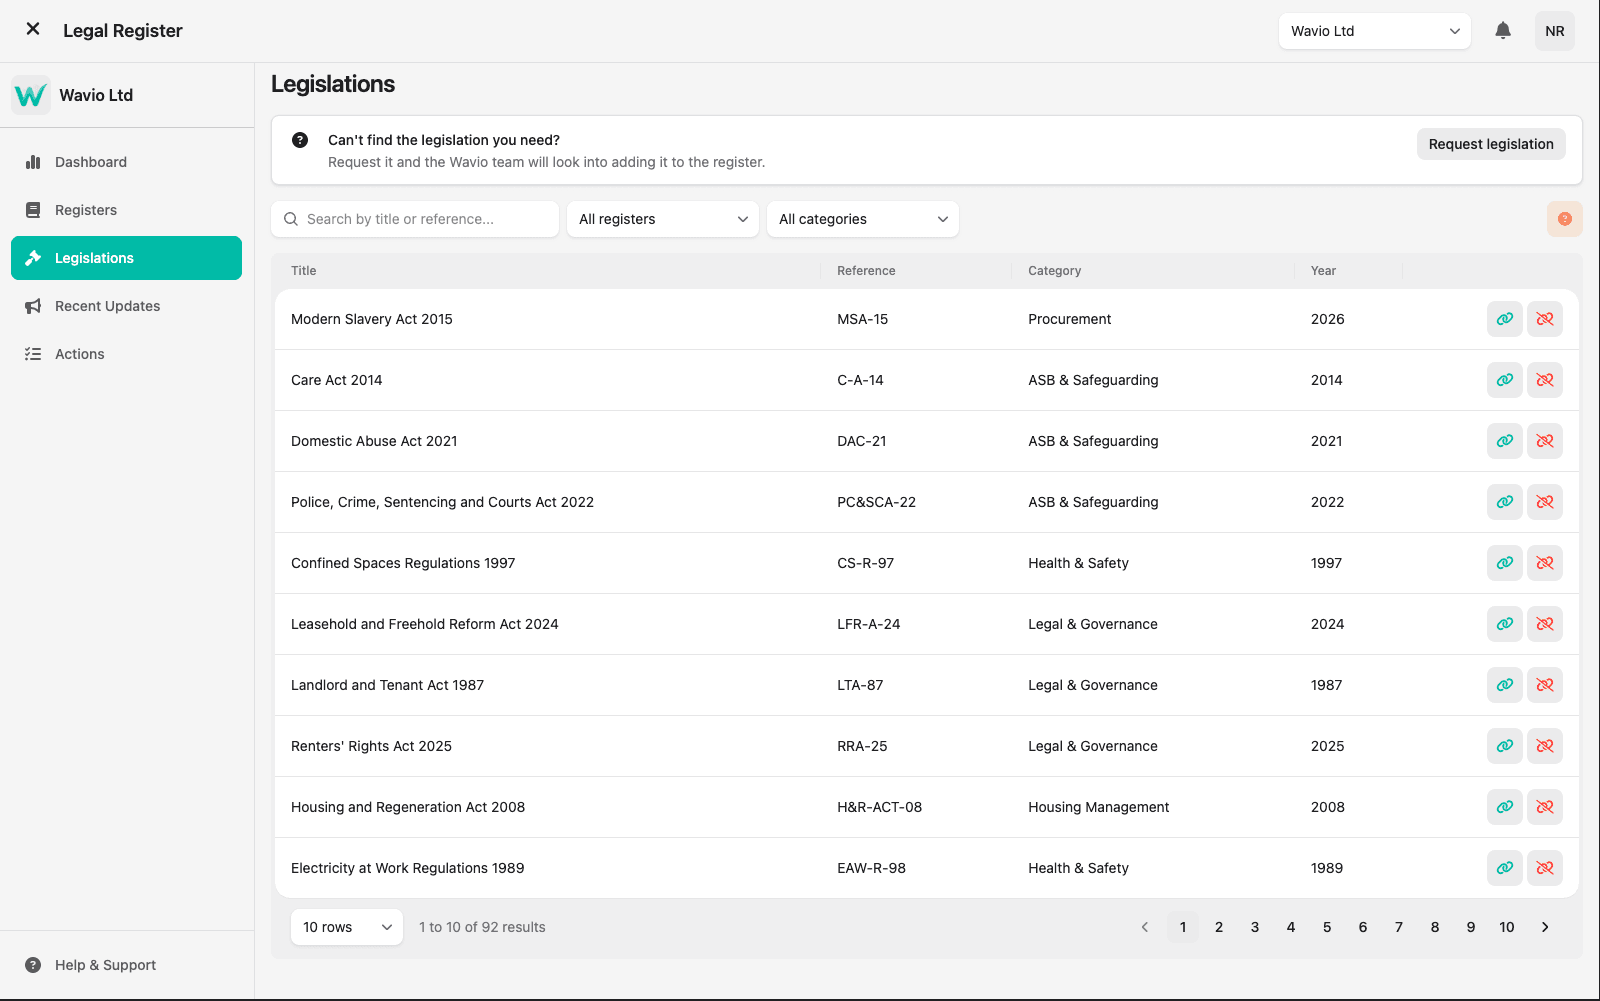Click the unlink icon for Leasehold and Freehold Reform Act
The width and height of the screenshot is (1600, 1001).
pyautogui.click(x=1545, y=624)
